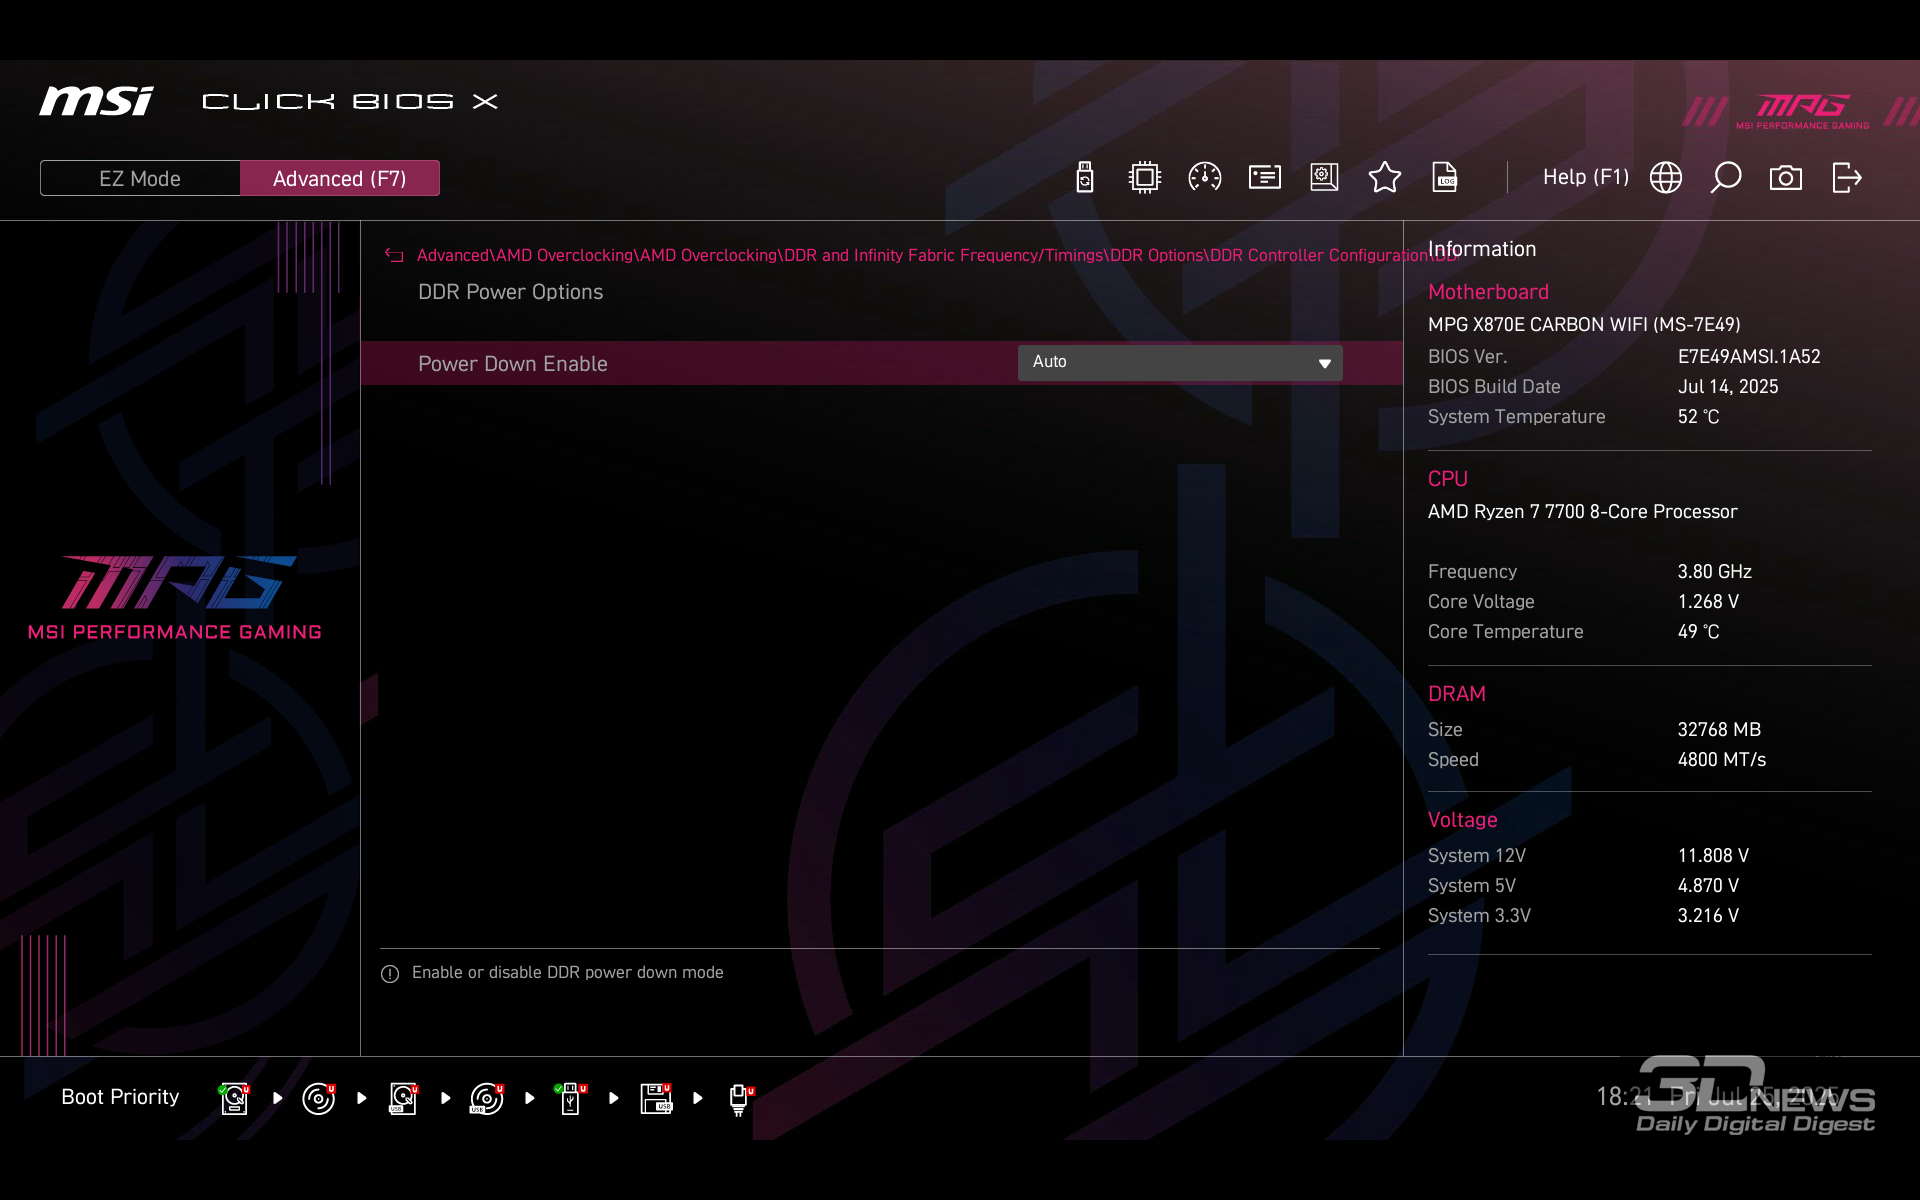This screenshot has width=1920, height=1200.
Task: Change language with the globe icon
Action: click(1666, 178)
